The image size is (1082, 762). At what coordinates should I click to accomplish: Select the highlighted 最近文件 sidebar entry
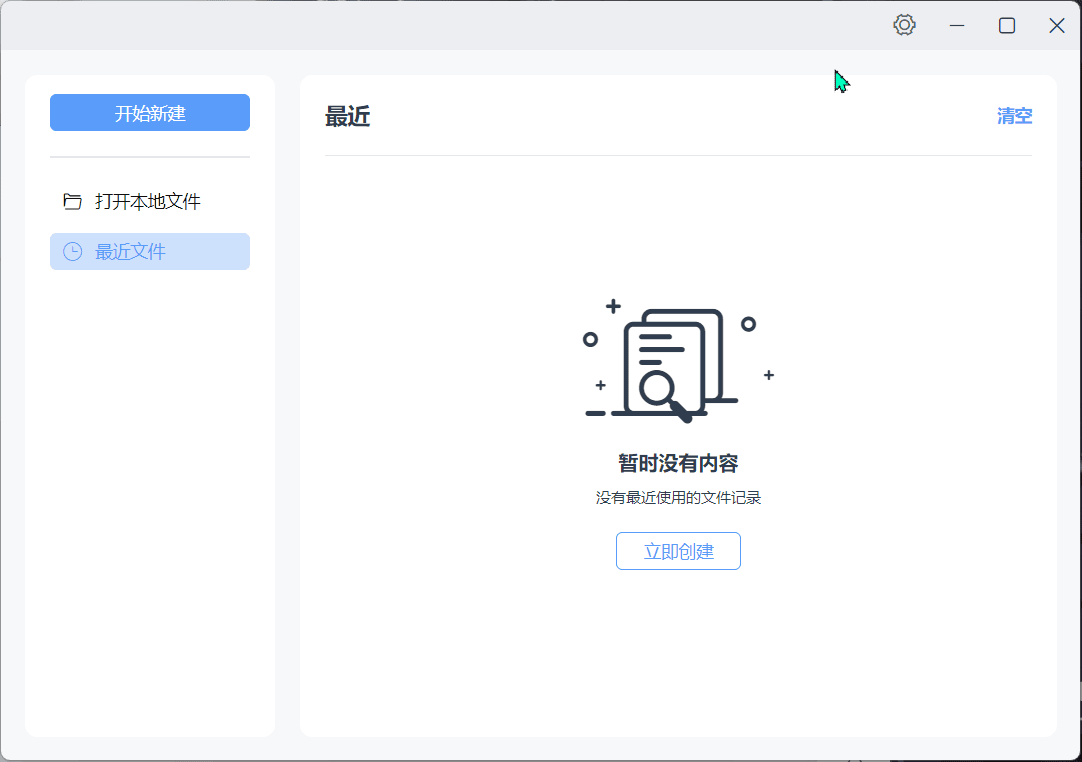tap(147, 251)
